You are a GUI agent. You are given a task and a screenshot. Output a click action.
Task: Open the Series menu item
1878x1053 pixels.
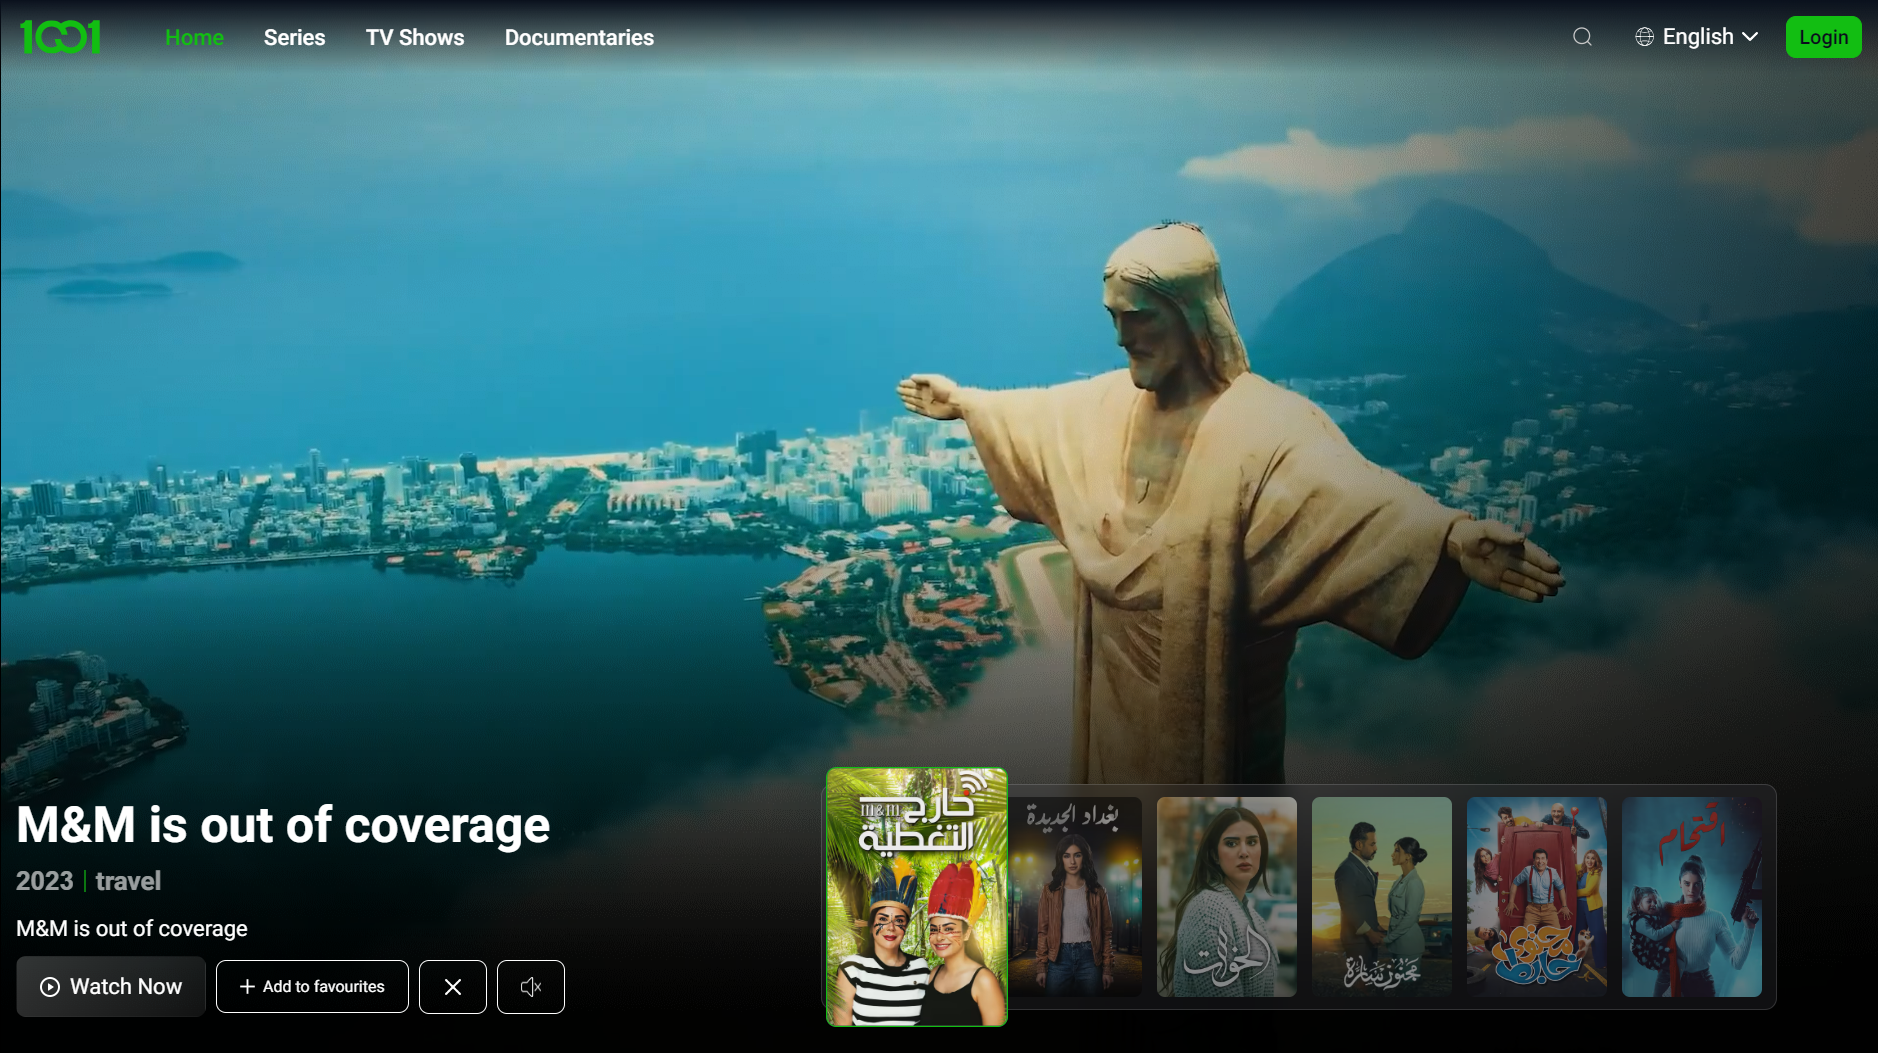click(293, 37)
